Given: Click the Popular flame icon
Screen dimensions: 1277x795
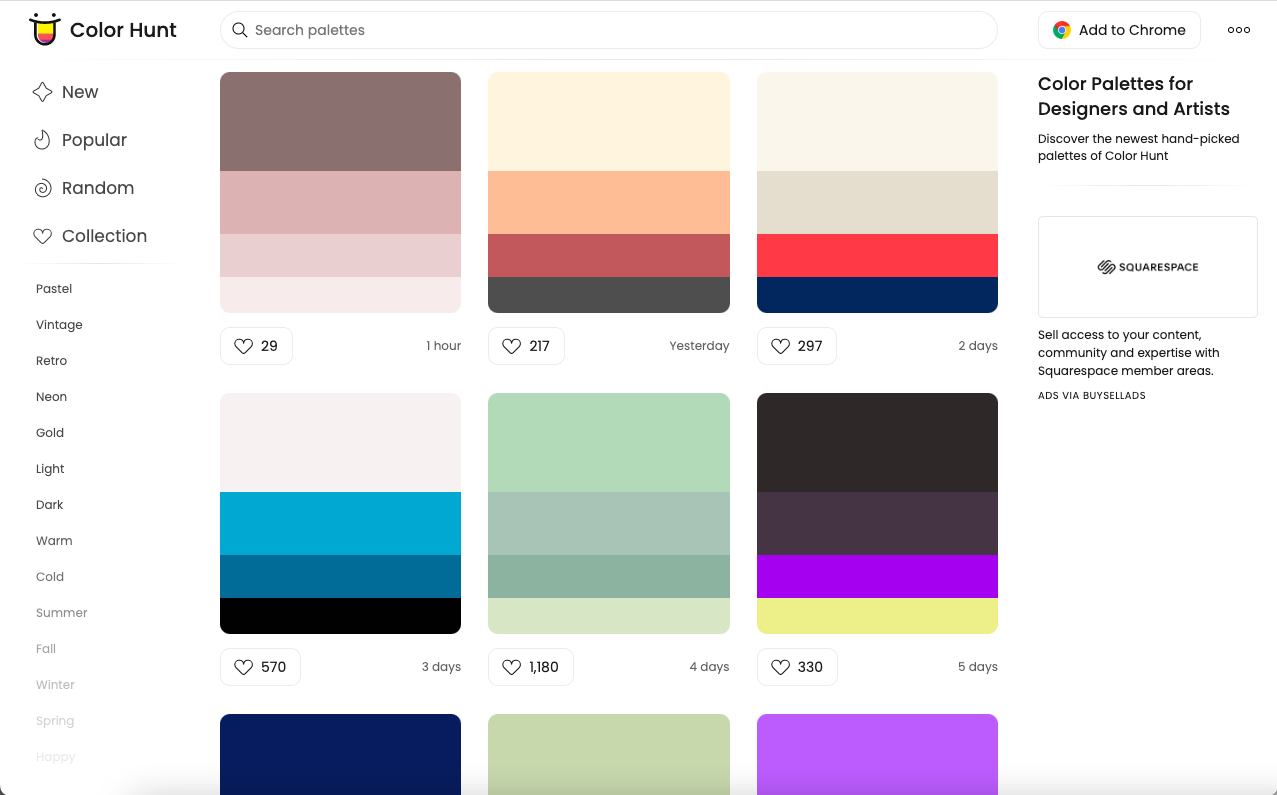Looking at the screenshot, I should point(42,140).
